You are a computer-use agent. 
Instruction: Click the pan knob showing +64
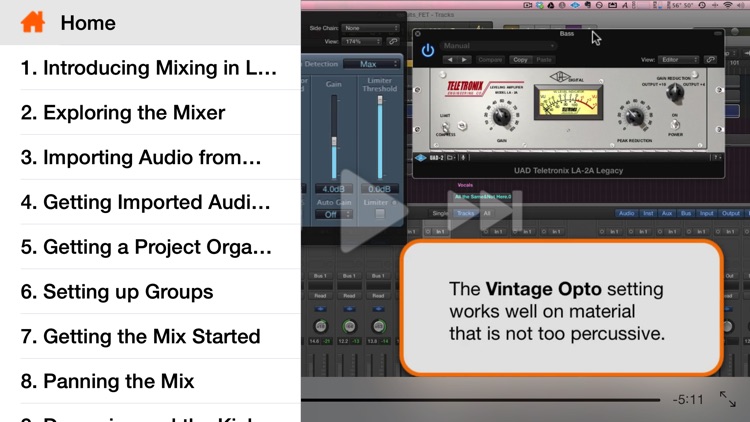350,326
